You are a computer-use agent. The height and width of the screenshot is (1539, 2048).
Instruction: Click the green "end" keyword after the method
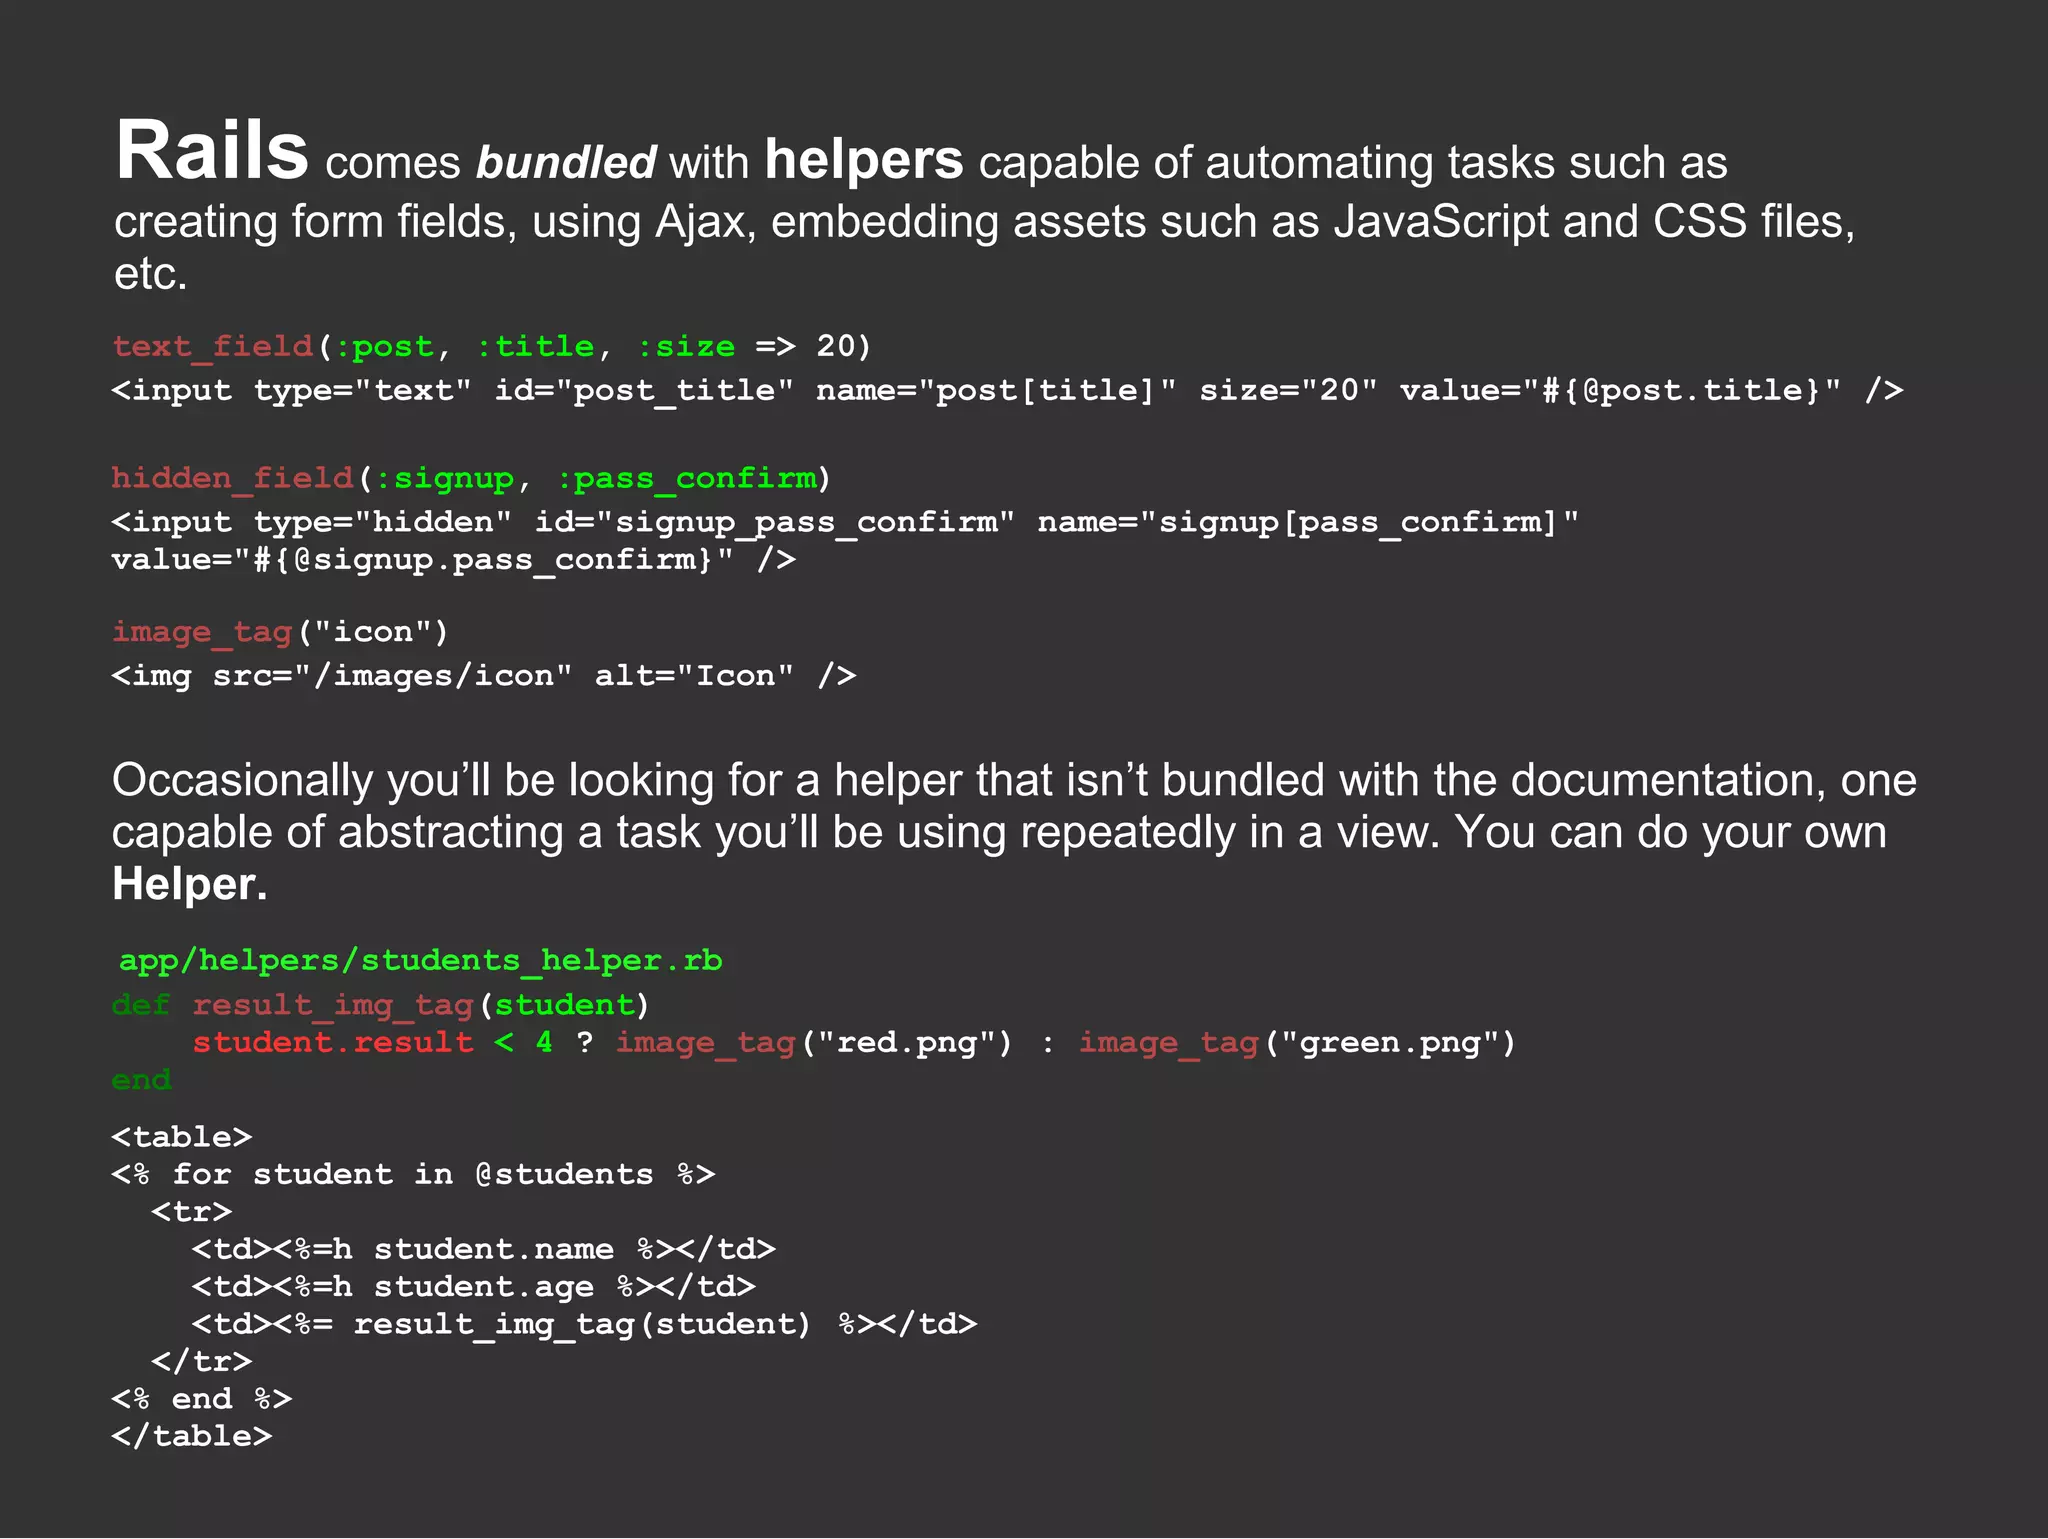[x=142, y=1080]
